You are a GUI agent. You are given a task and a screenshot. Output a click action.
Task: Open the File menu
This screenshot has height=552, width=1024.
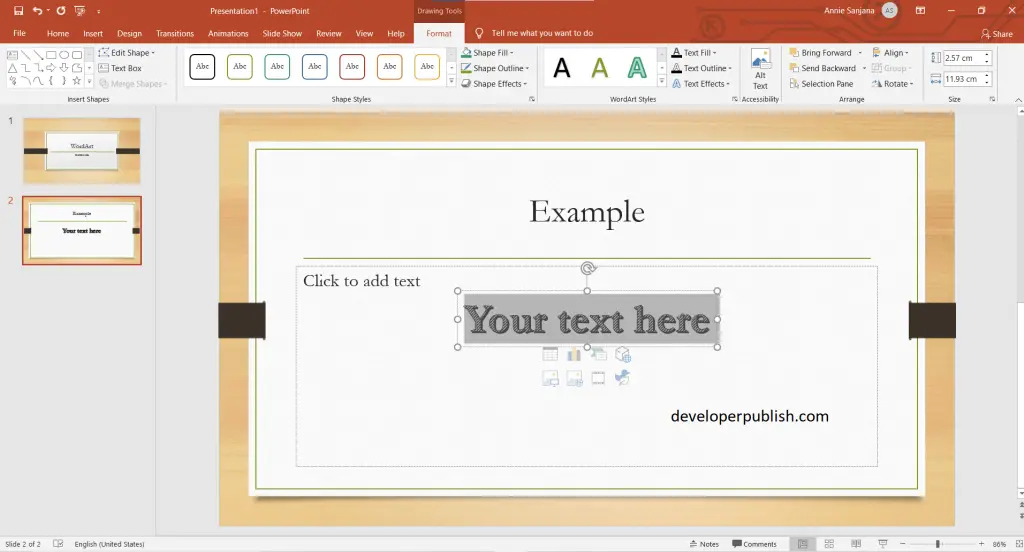[20, 33]
